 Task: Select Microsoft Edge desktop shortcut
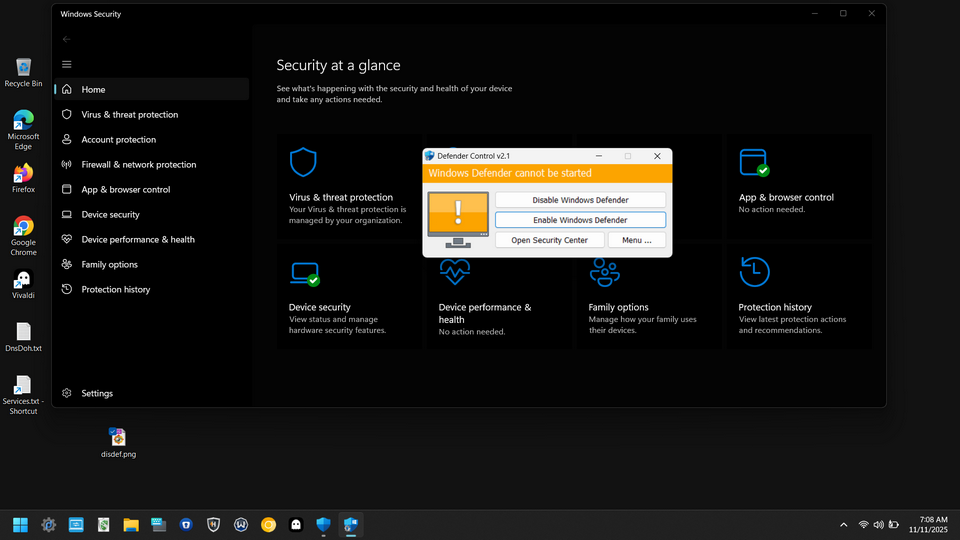click(23, 130)
